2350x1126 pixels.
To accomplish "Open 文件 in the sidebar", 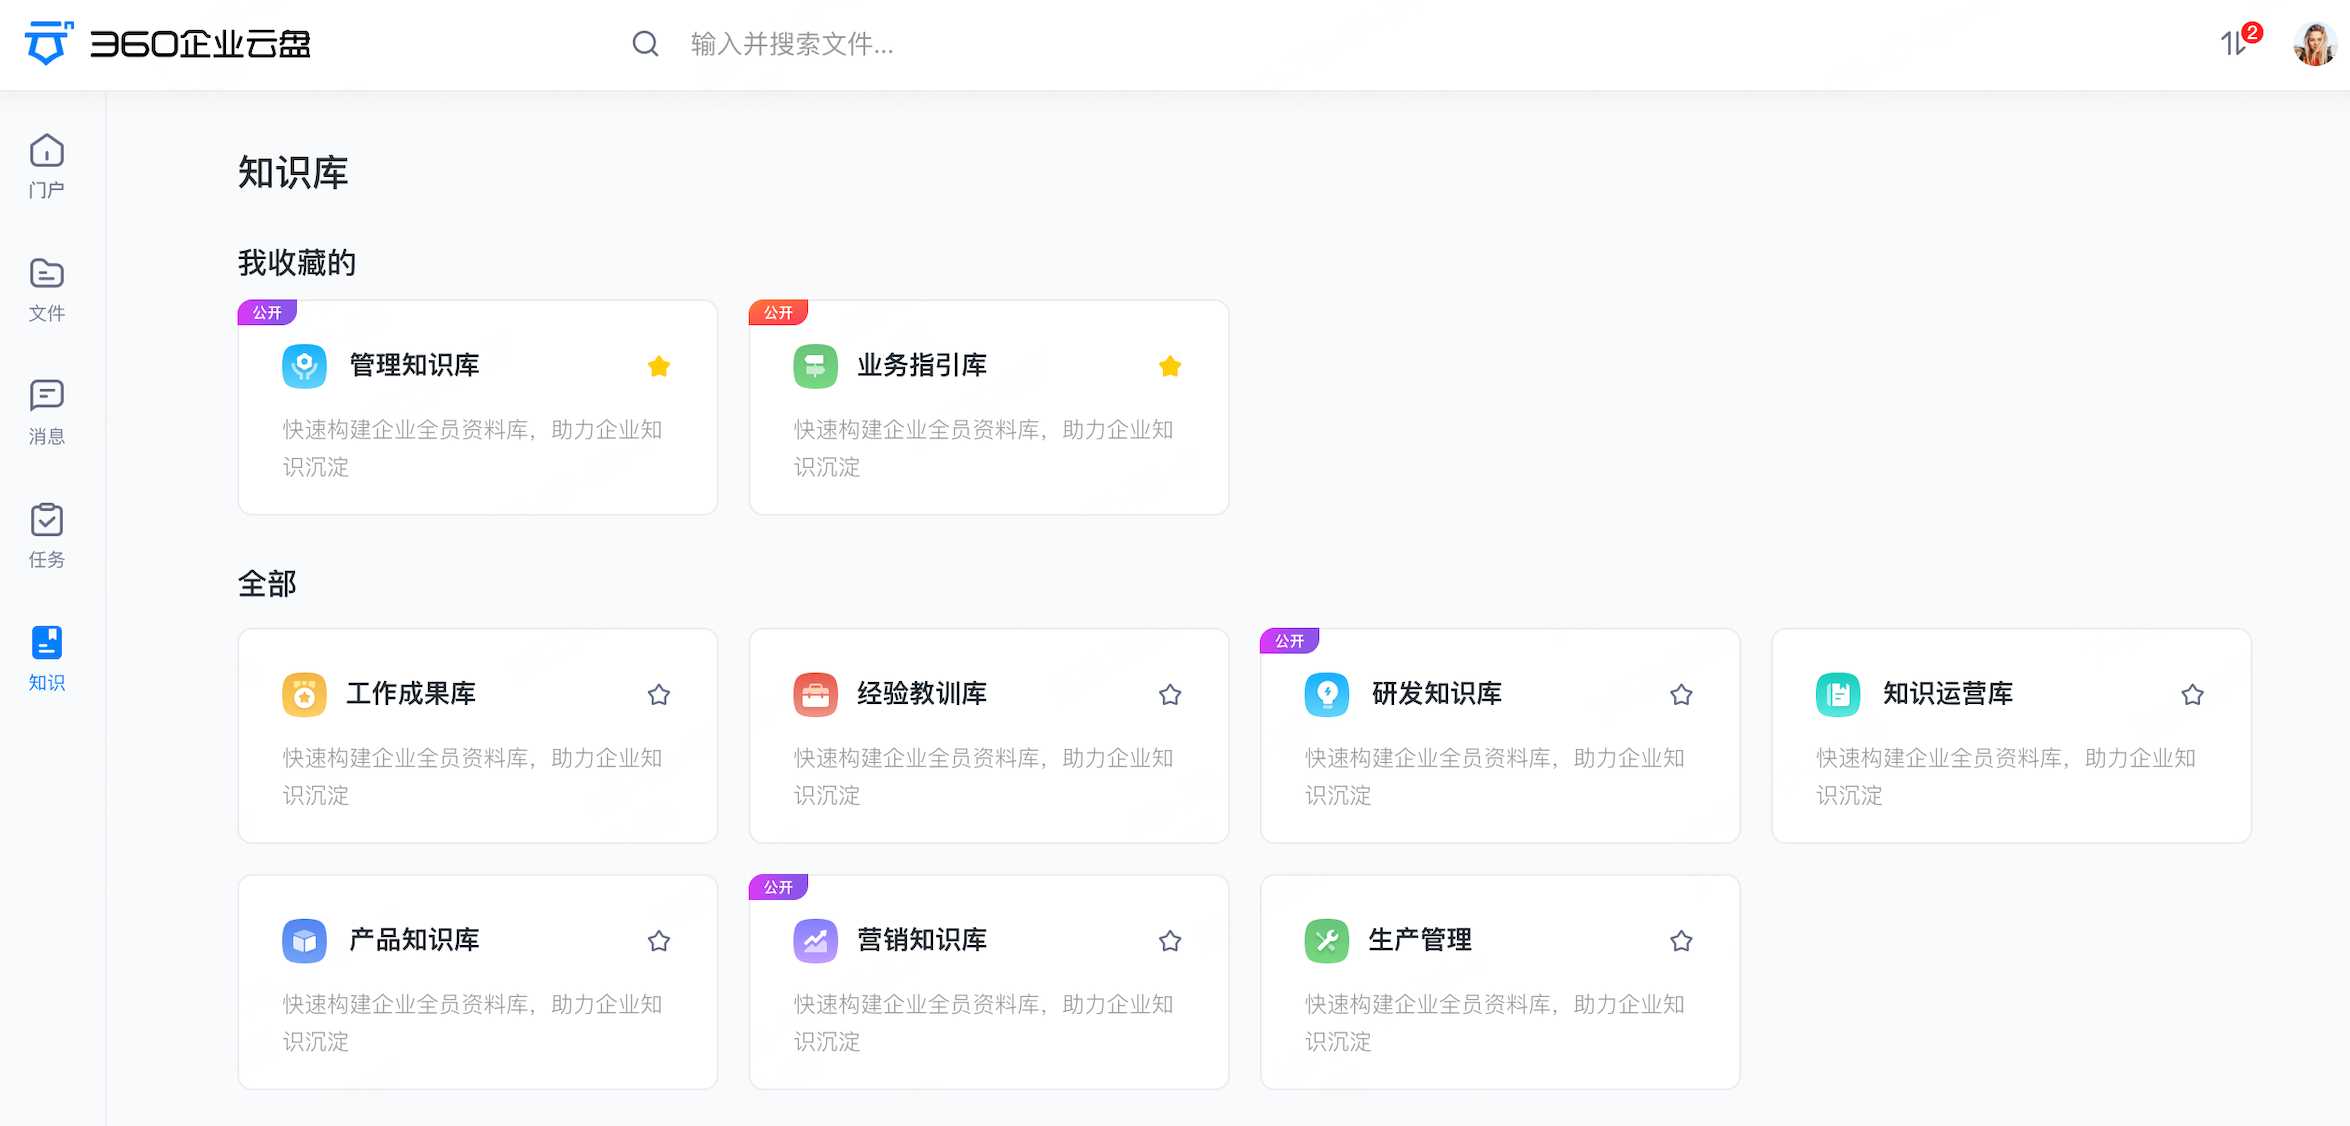I will (47, 290).
